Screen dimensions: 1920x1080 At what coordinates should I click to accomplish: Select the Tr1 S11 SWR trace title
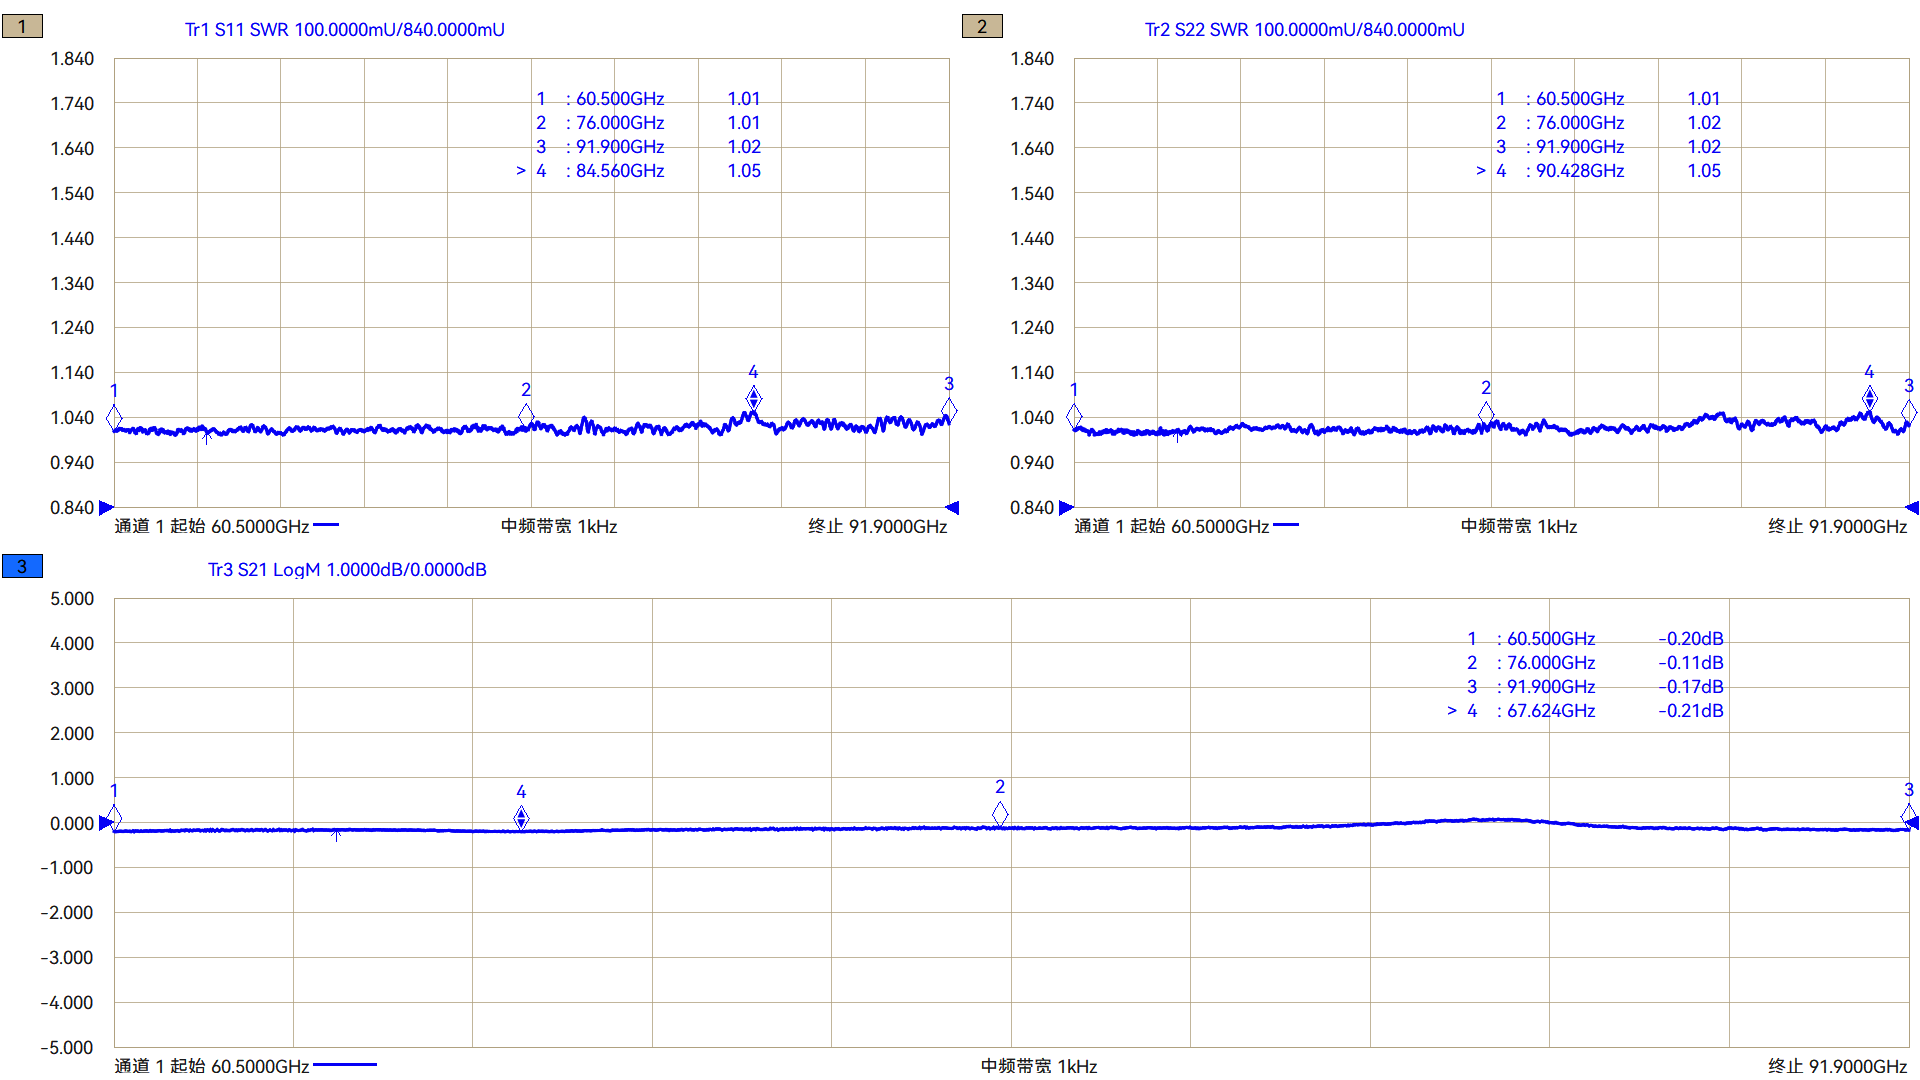click(344, 30)
